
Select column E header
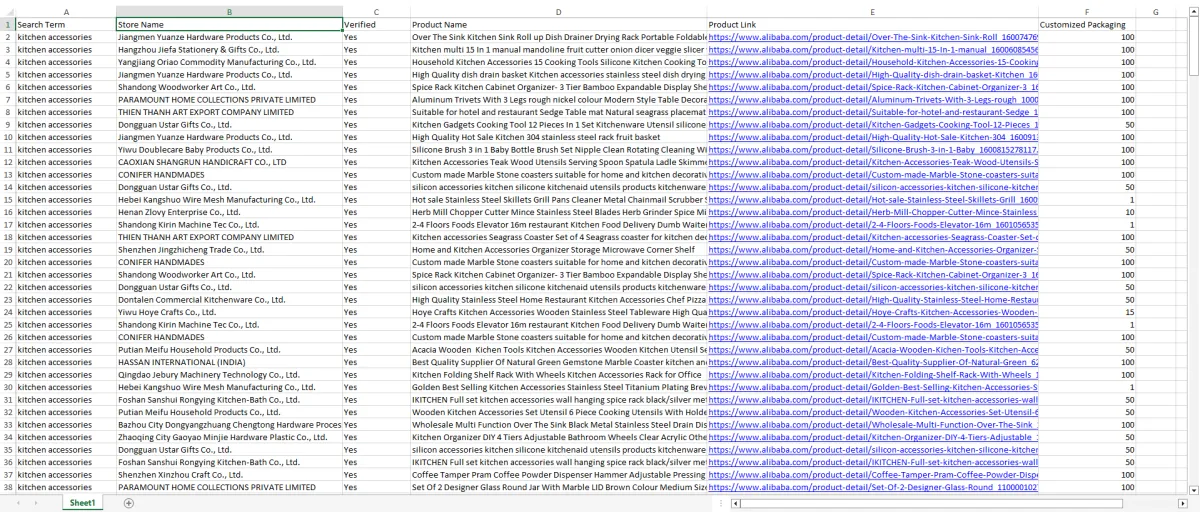tap(872, 11)
